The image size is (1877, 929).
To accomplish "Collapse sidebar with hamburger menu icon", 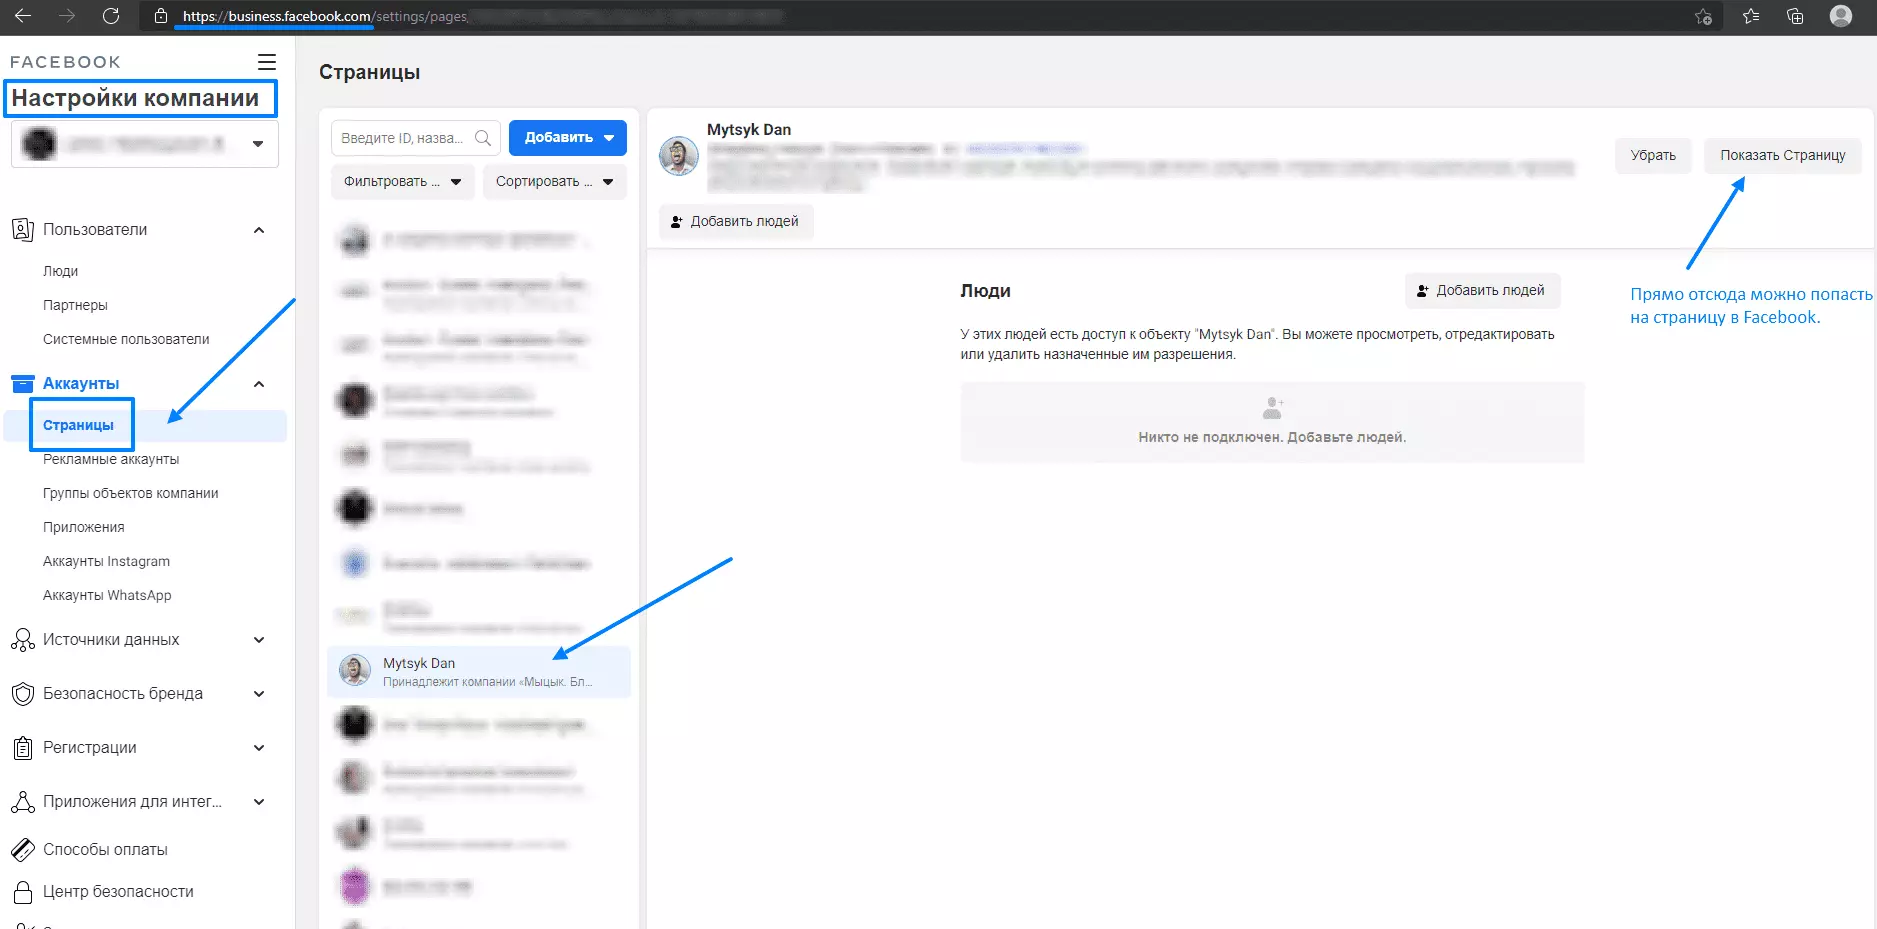I will point(267,62).
